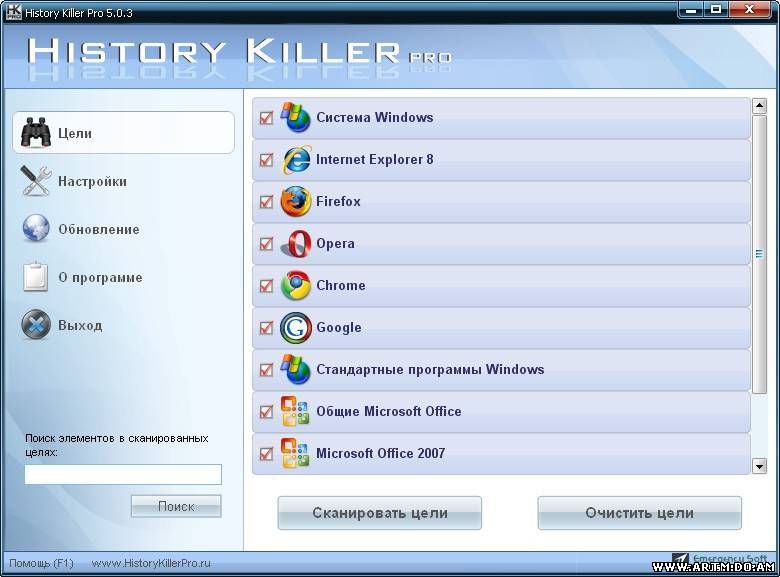Click the Office icon beside Общие Microsoft Office
The width and height of the screenshot is (780, 577).
(295, 411)
